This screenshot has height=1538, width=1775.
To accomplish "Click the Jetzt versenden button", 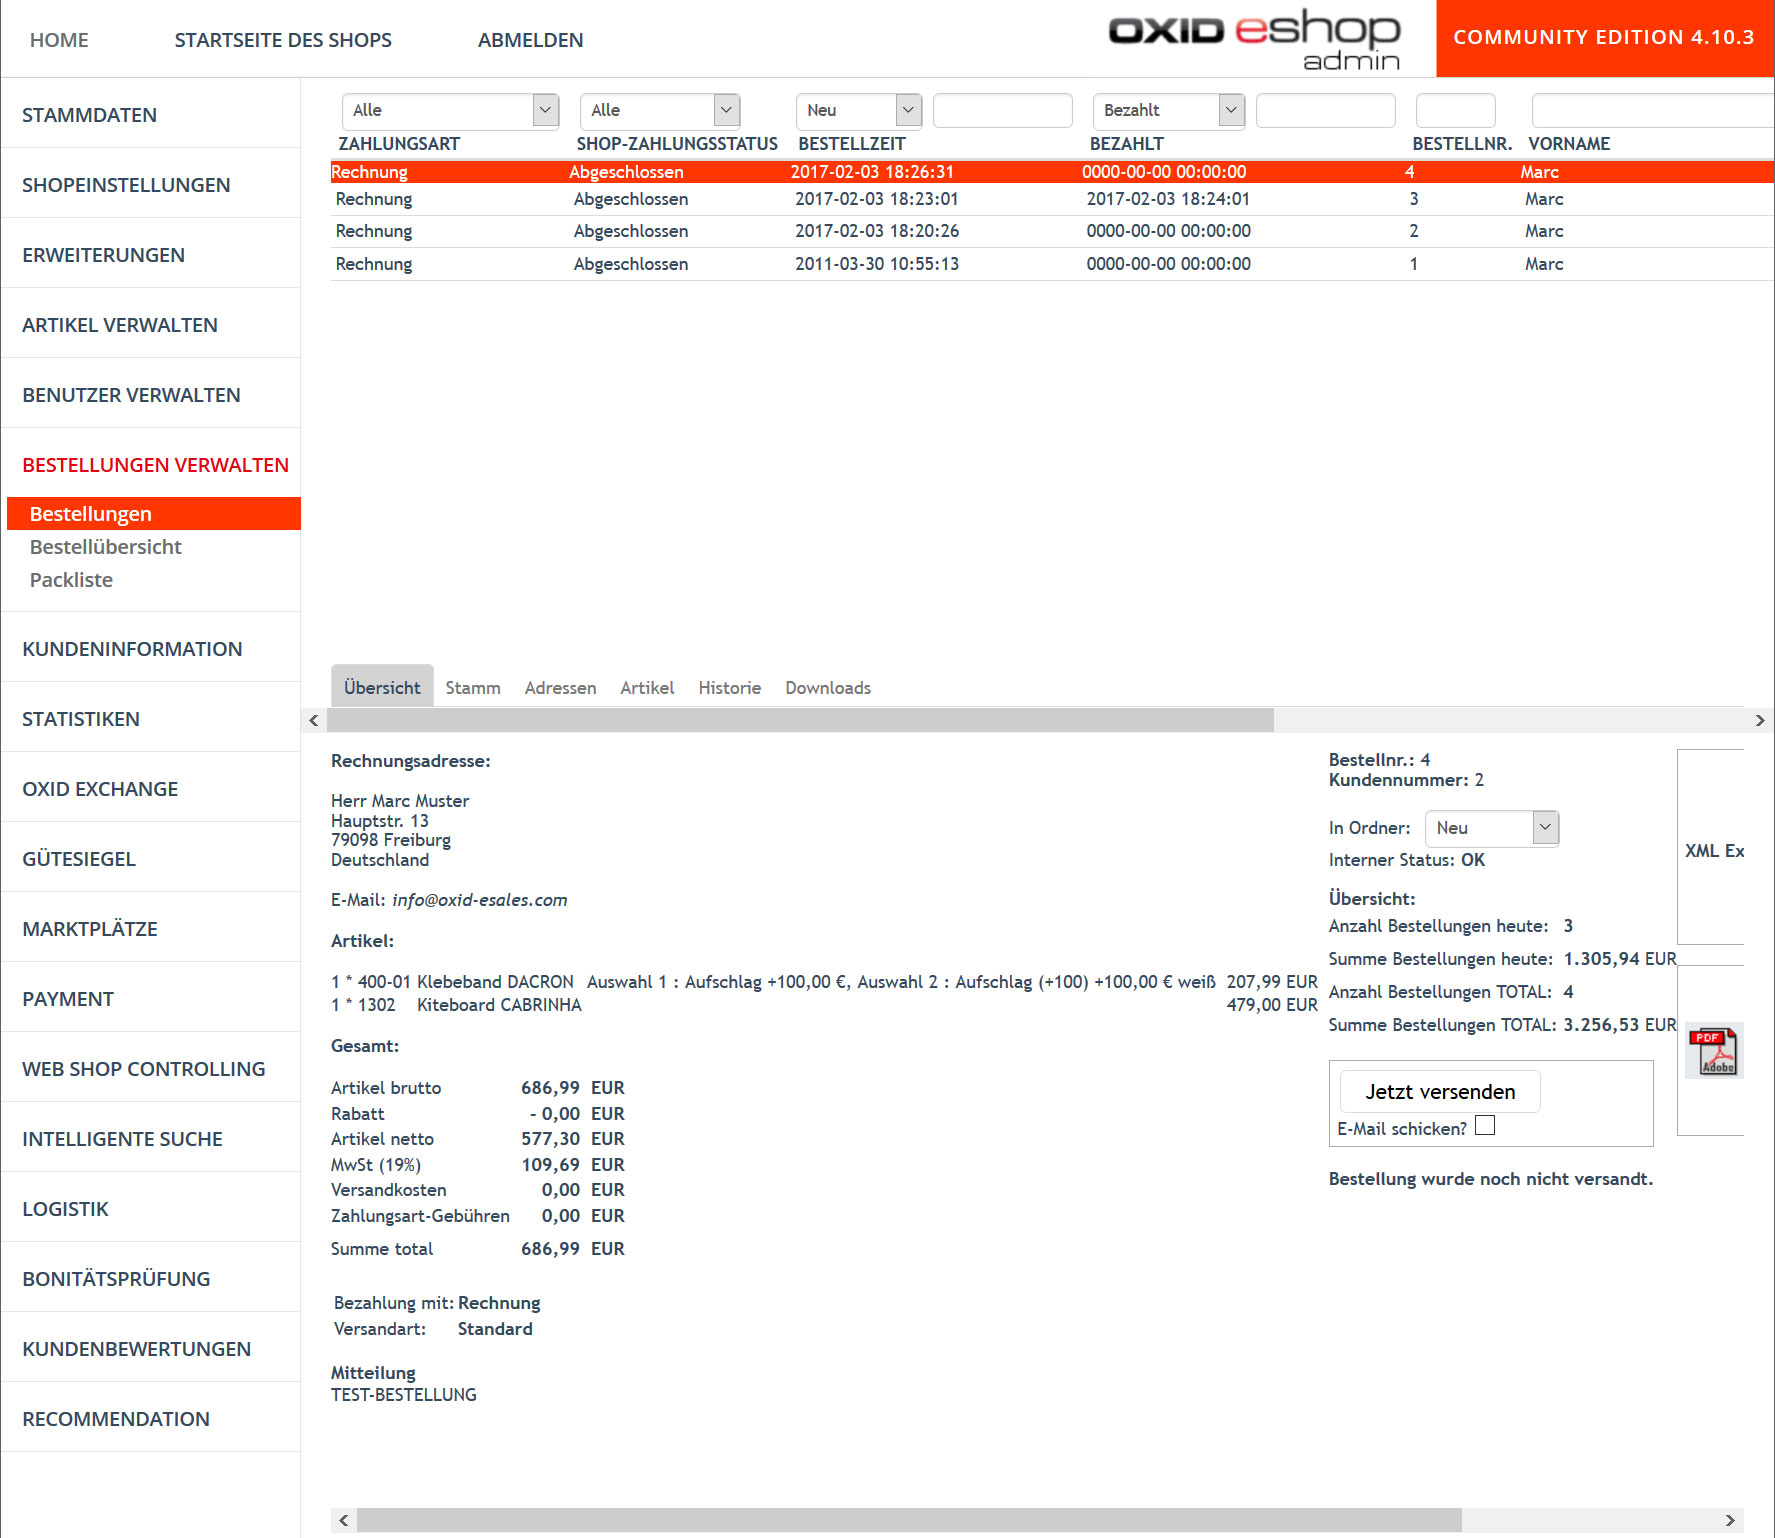I will [x=1439, y=1092].
